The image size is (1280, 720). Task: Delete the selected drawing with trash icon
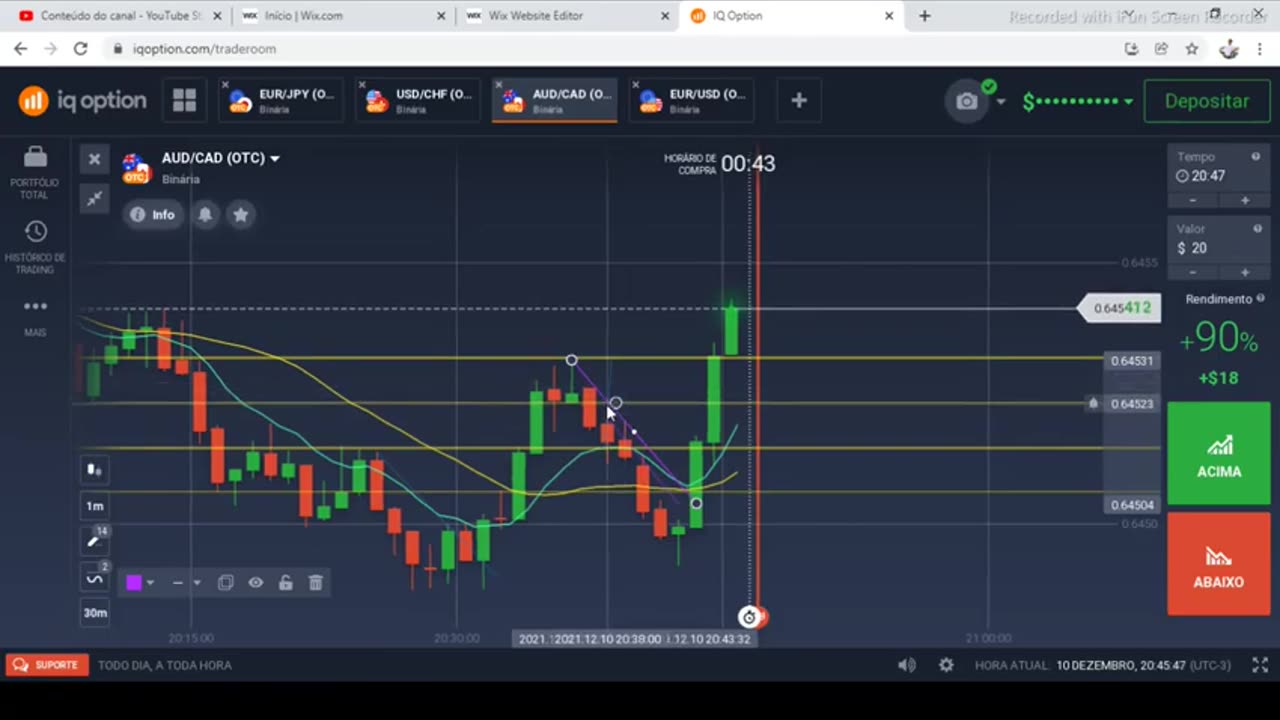pos(316,583)
